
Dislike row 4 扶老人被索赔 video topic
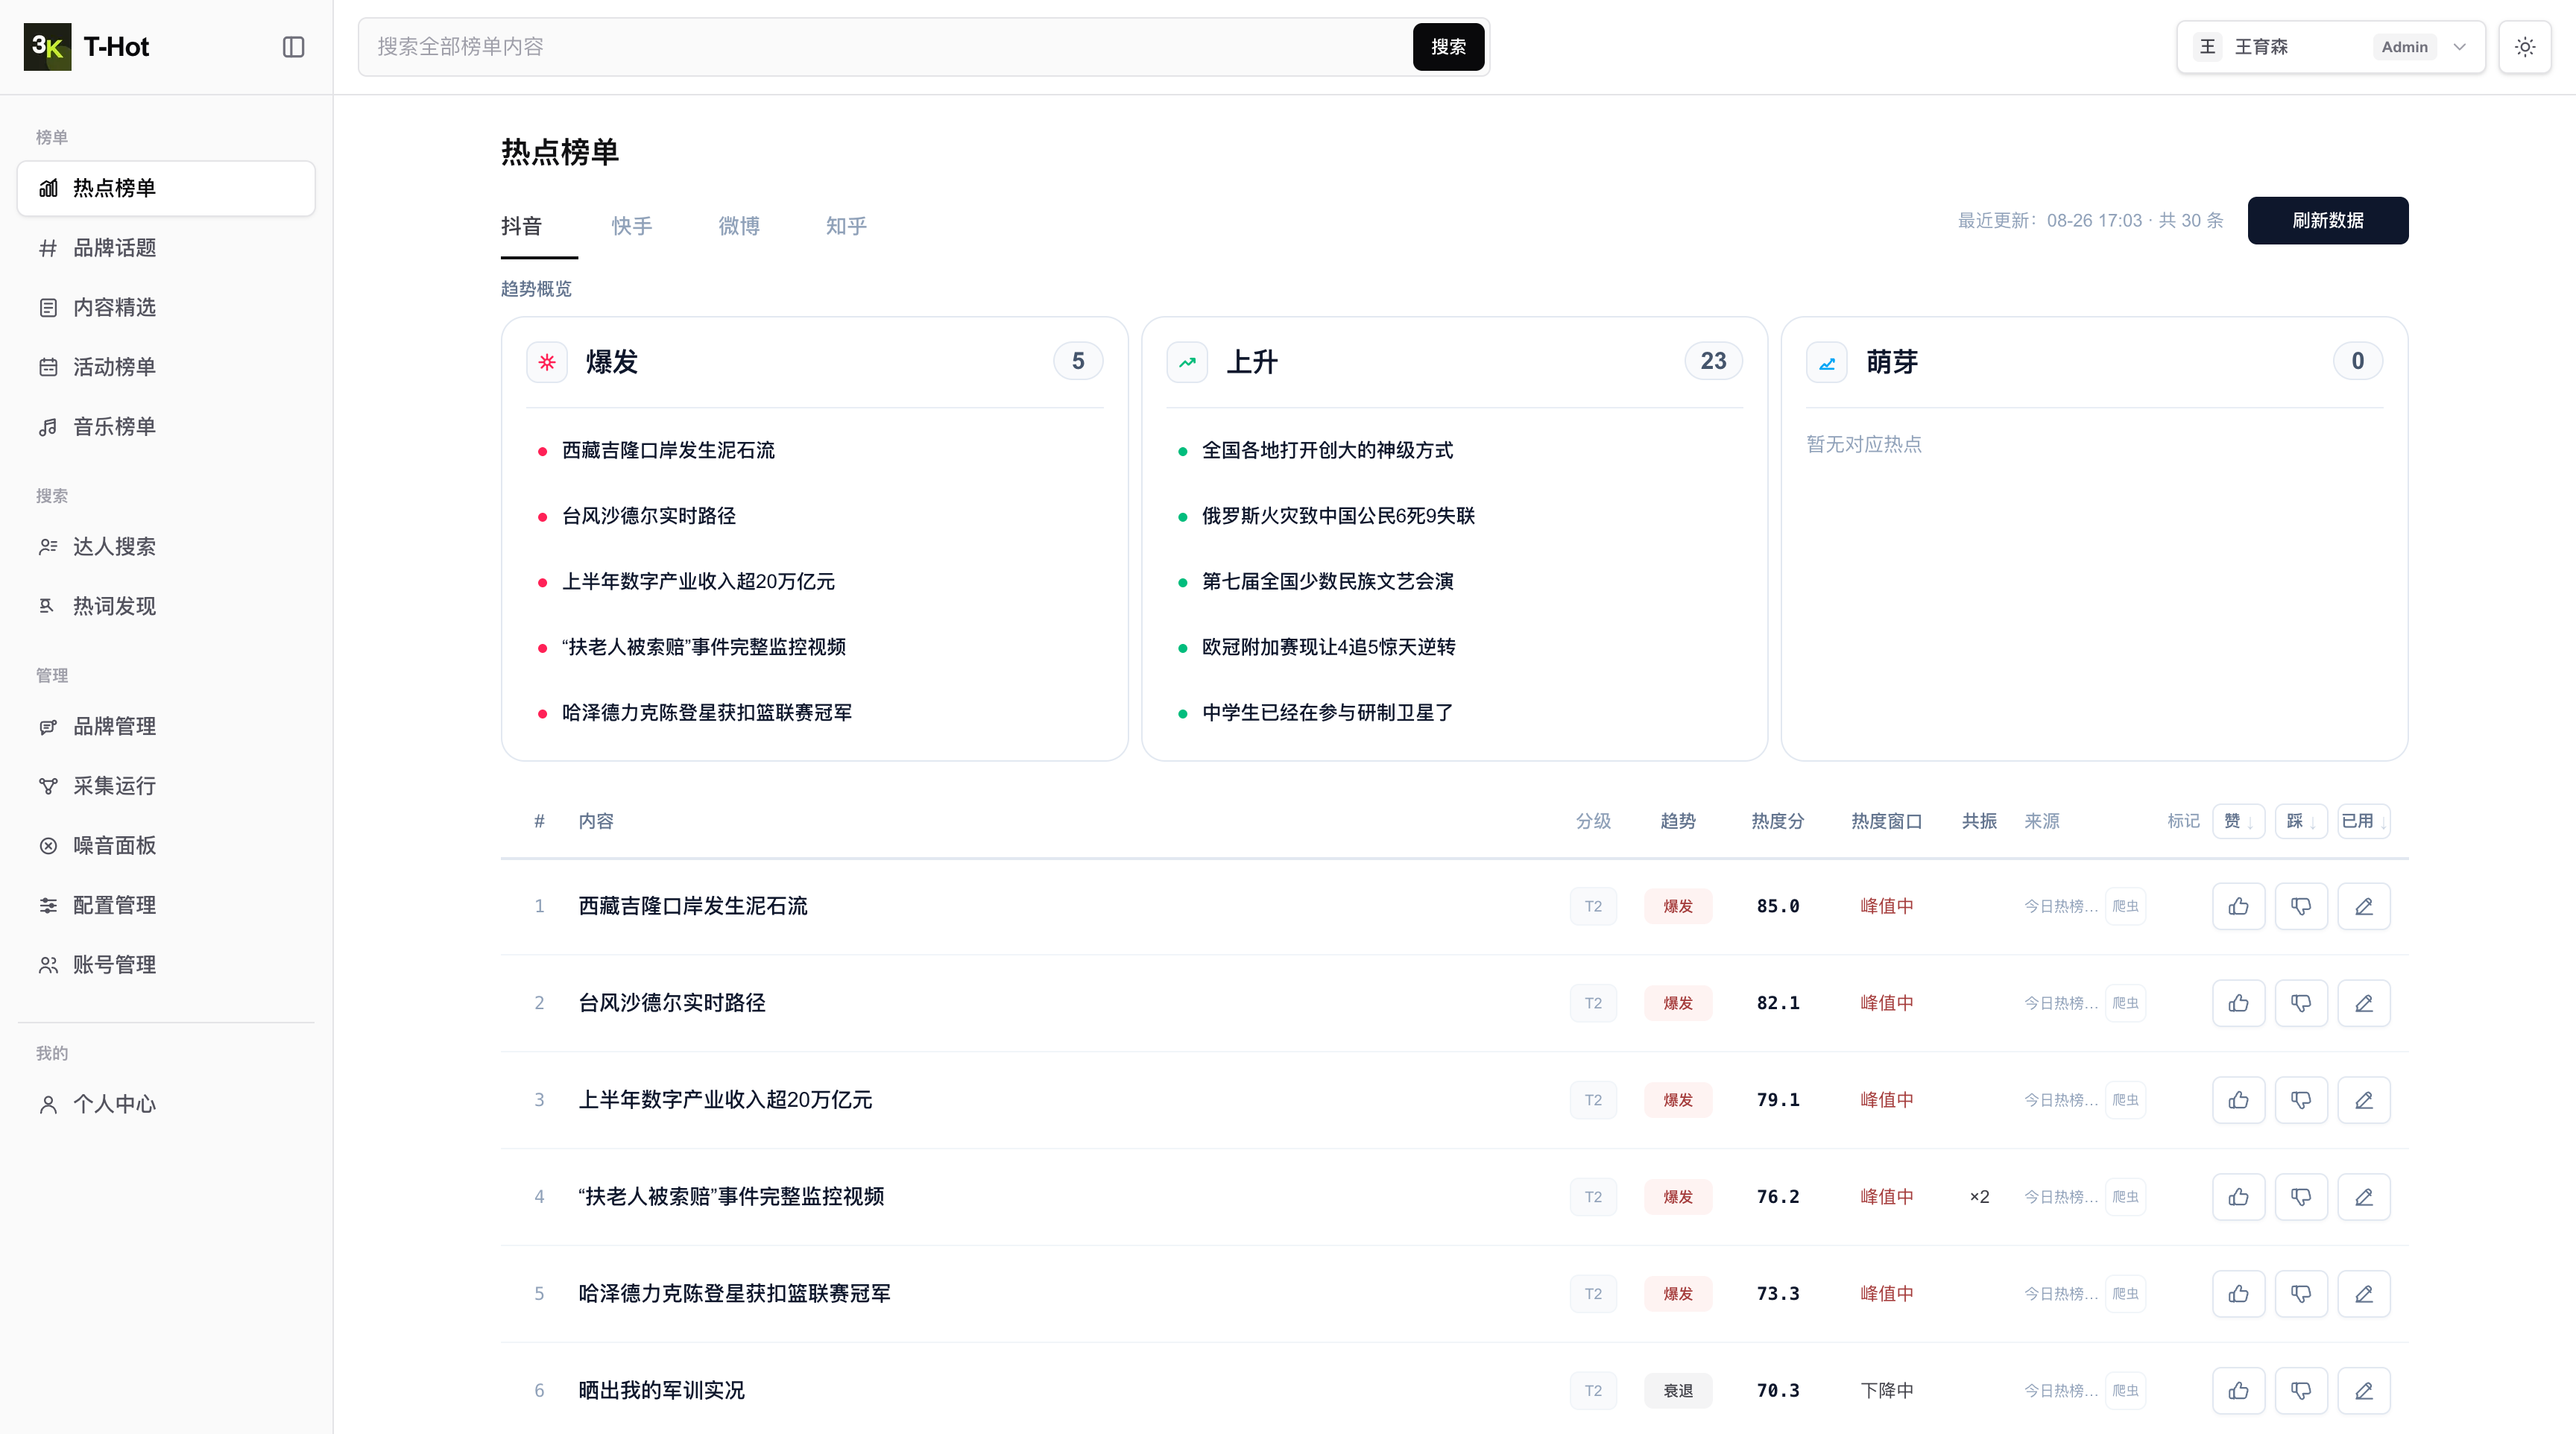click(x=2301, y=1197)
